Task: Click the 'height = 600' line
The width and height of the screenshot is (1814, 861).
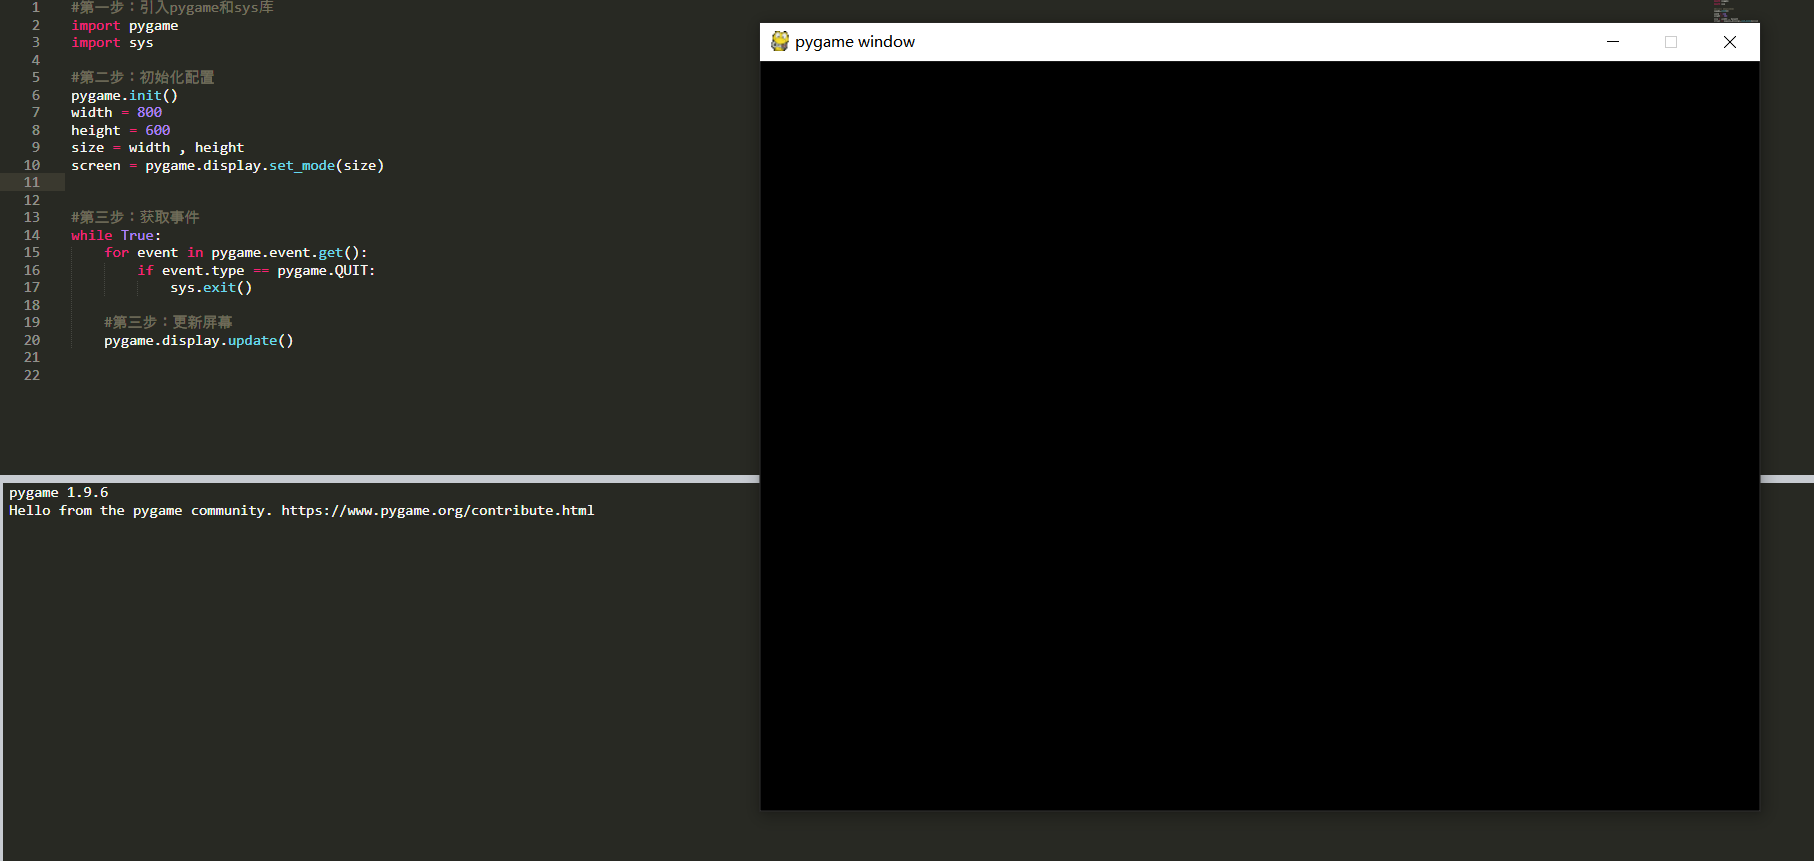Action: (120, 130)
